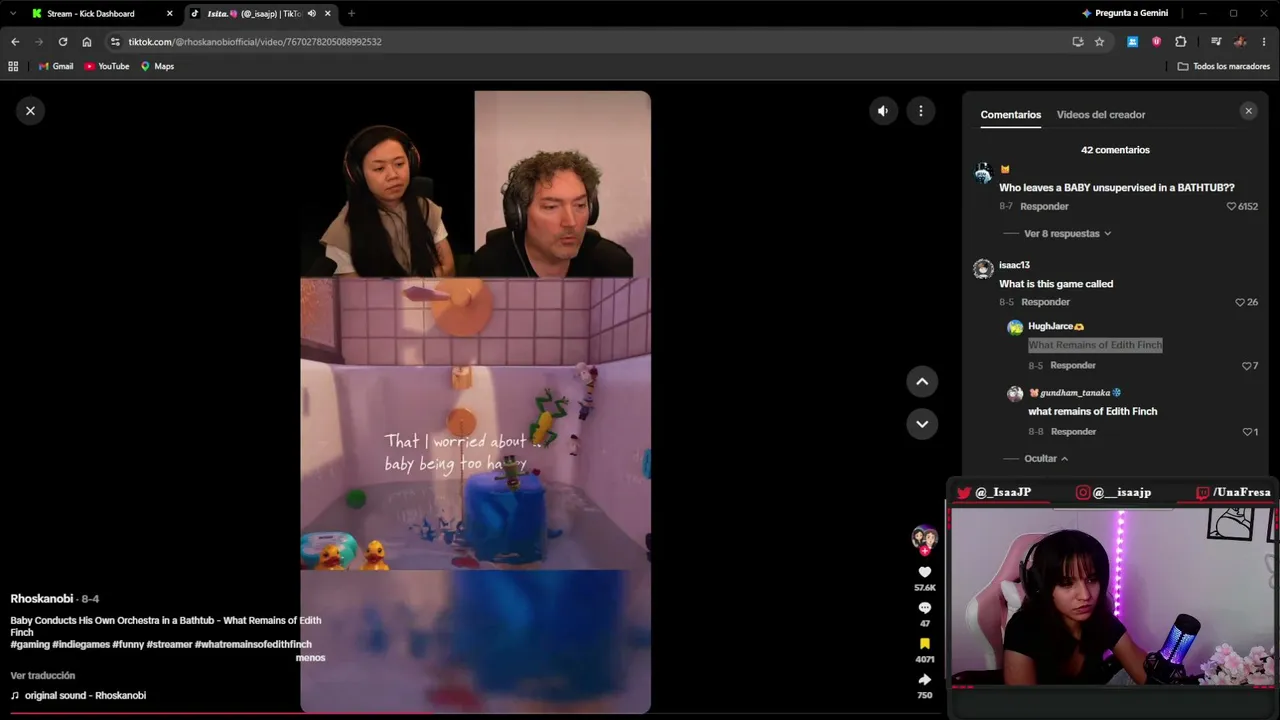Open HughJarce's avatar

point(1015,327)
